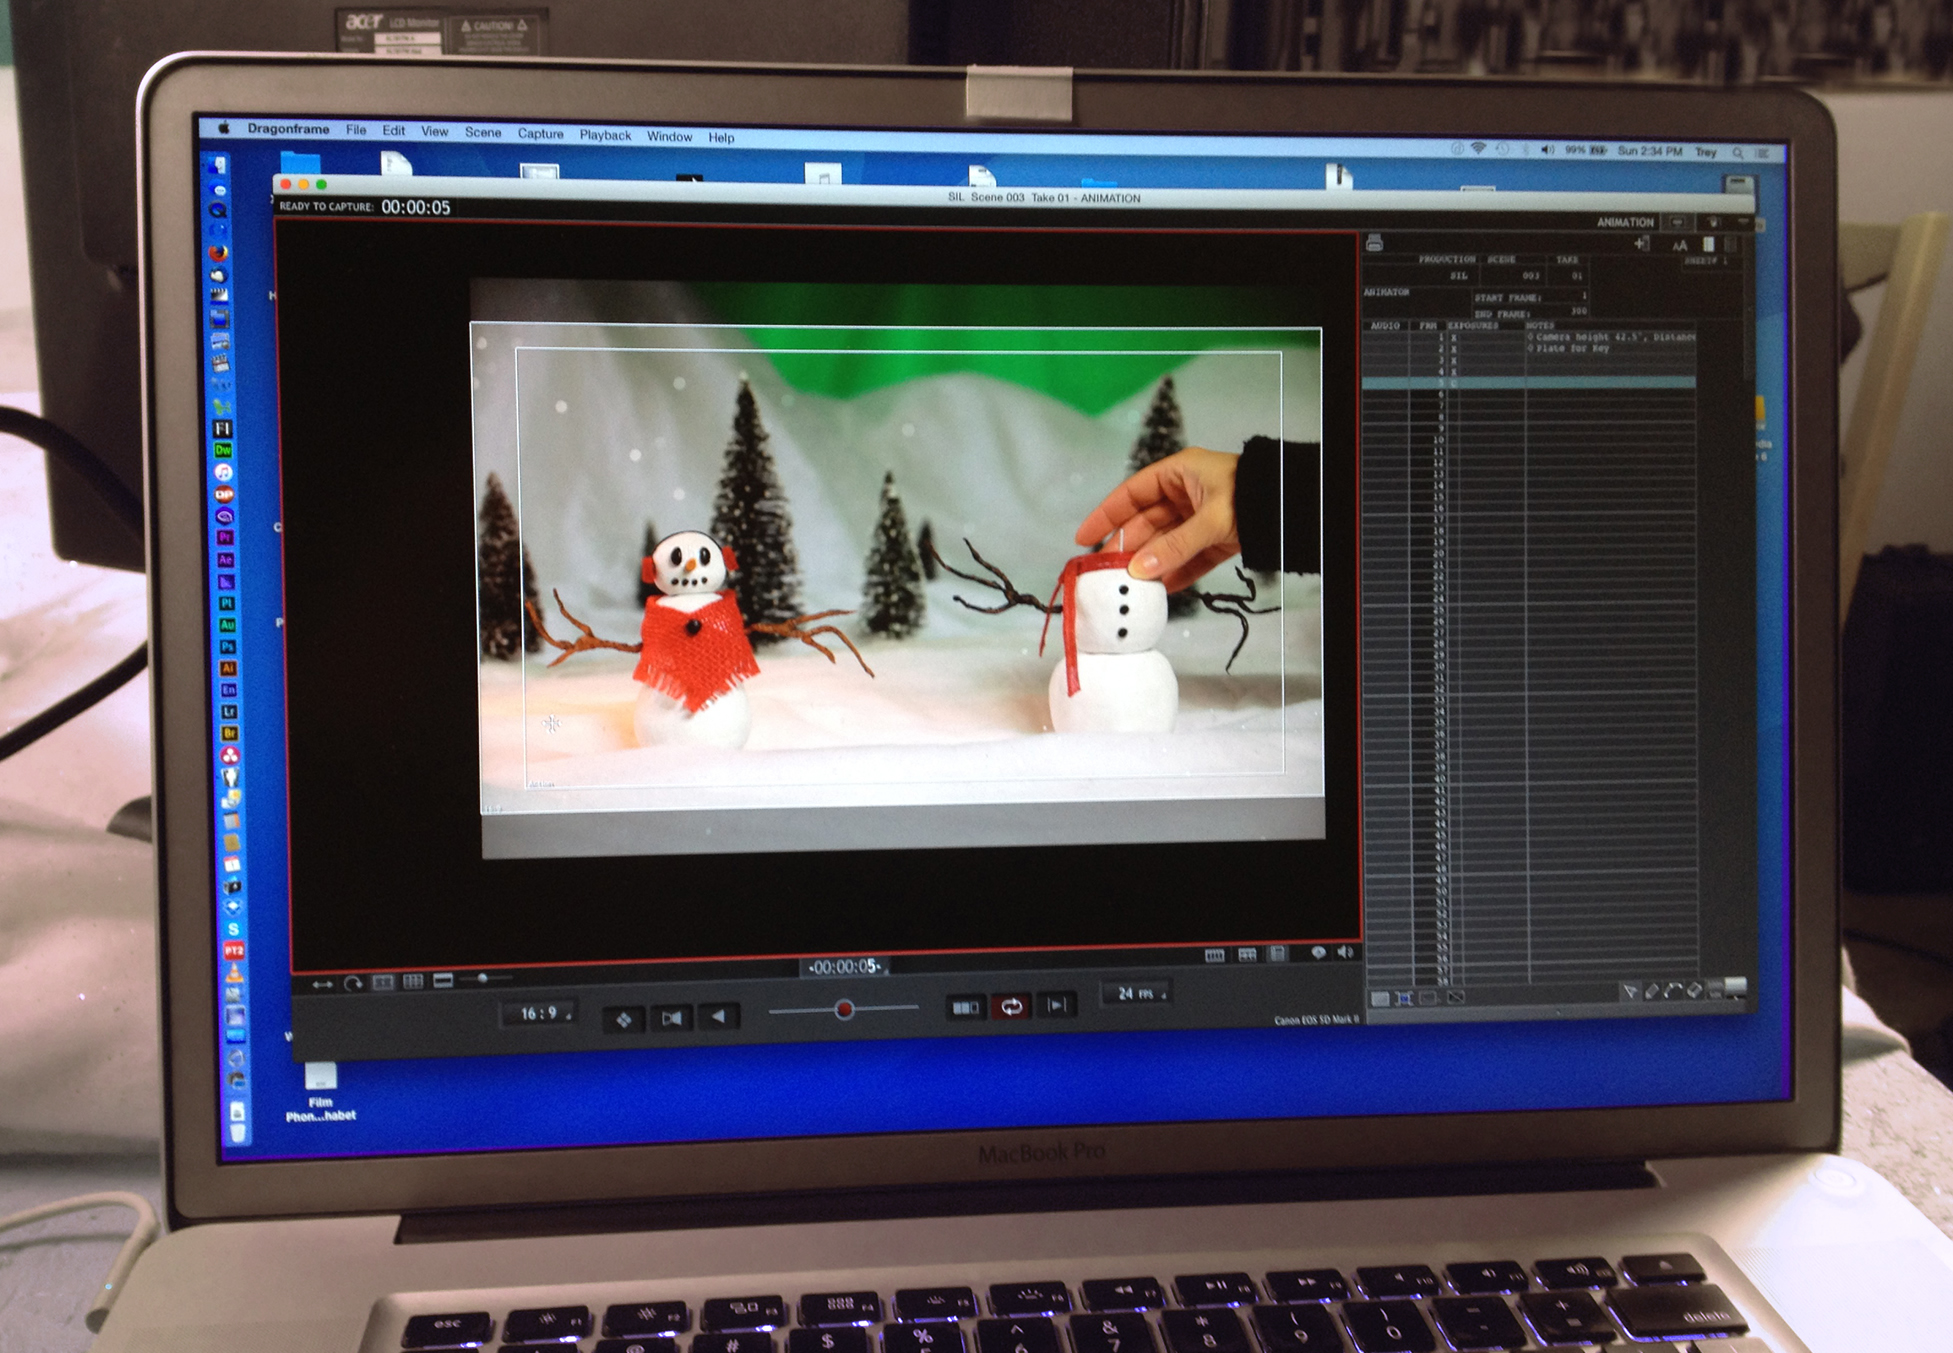Click the 'Plate for Key' note in row 2
This screenshot has width=1953, height=1353.
click(x=1574, y=349)
